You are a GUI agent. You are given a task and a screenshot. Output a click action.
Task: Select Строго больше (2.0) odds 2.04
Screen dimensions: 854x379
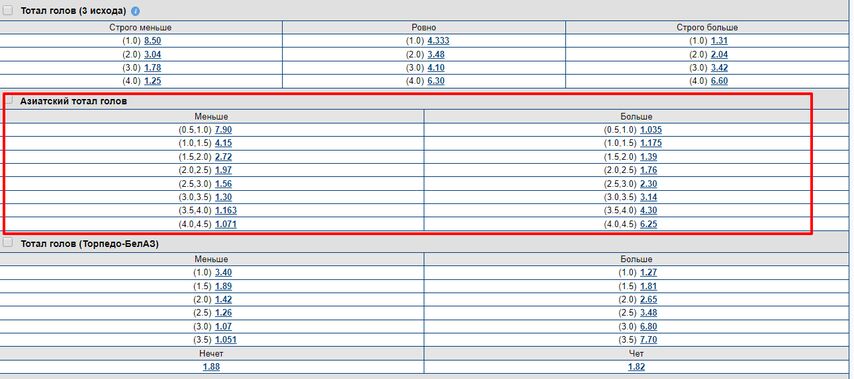point(719,54)
